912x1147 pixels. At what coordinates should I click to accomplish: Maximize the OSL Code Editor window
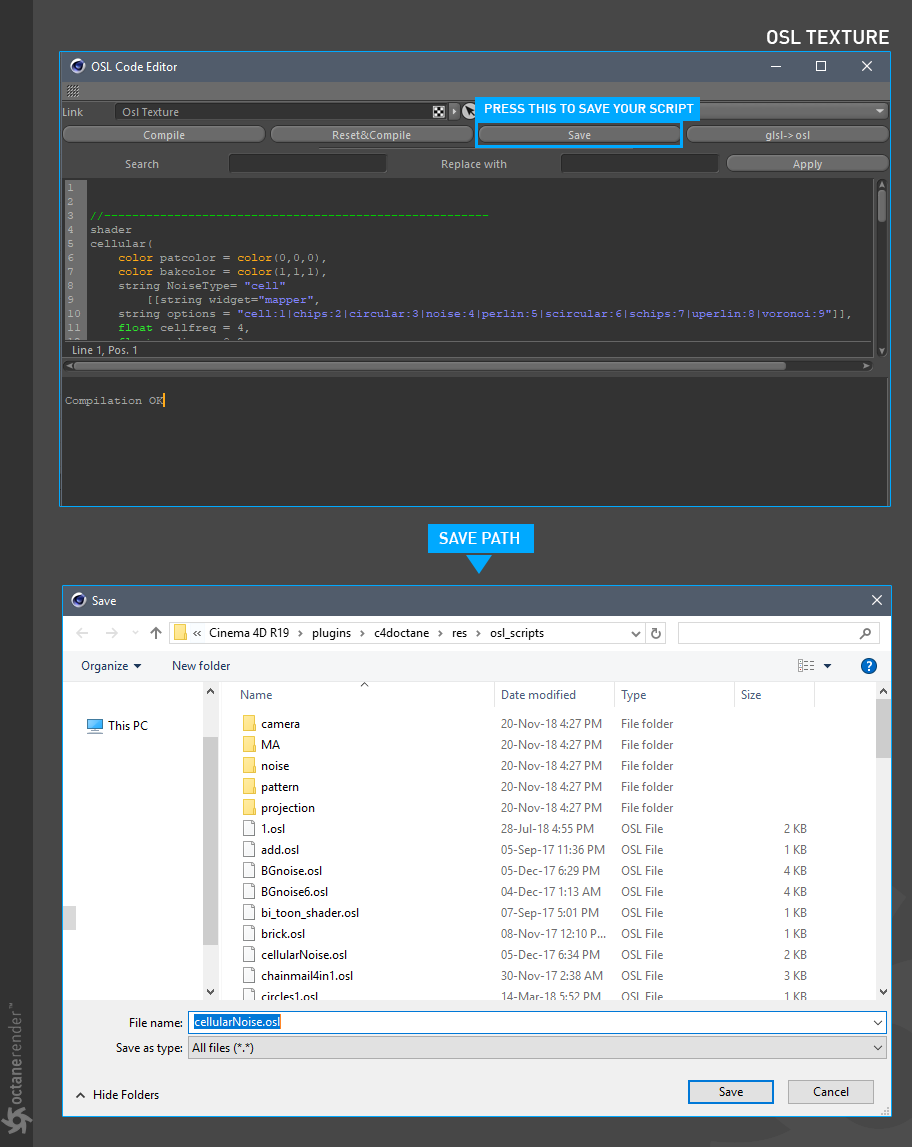821,67
